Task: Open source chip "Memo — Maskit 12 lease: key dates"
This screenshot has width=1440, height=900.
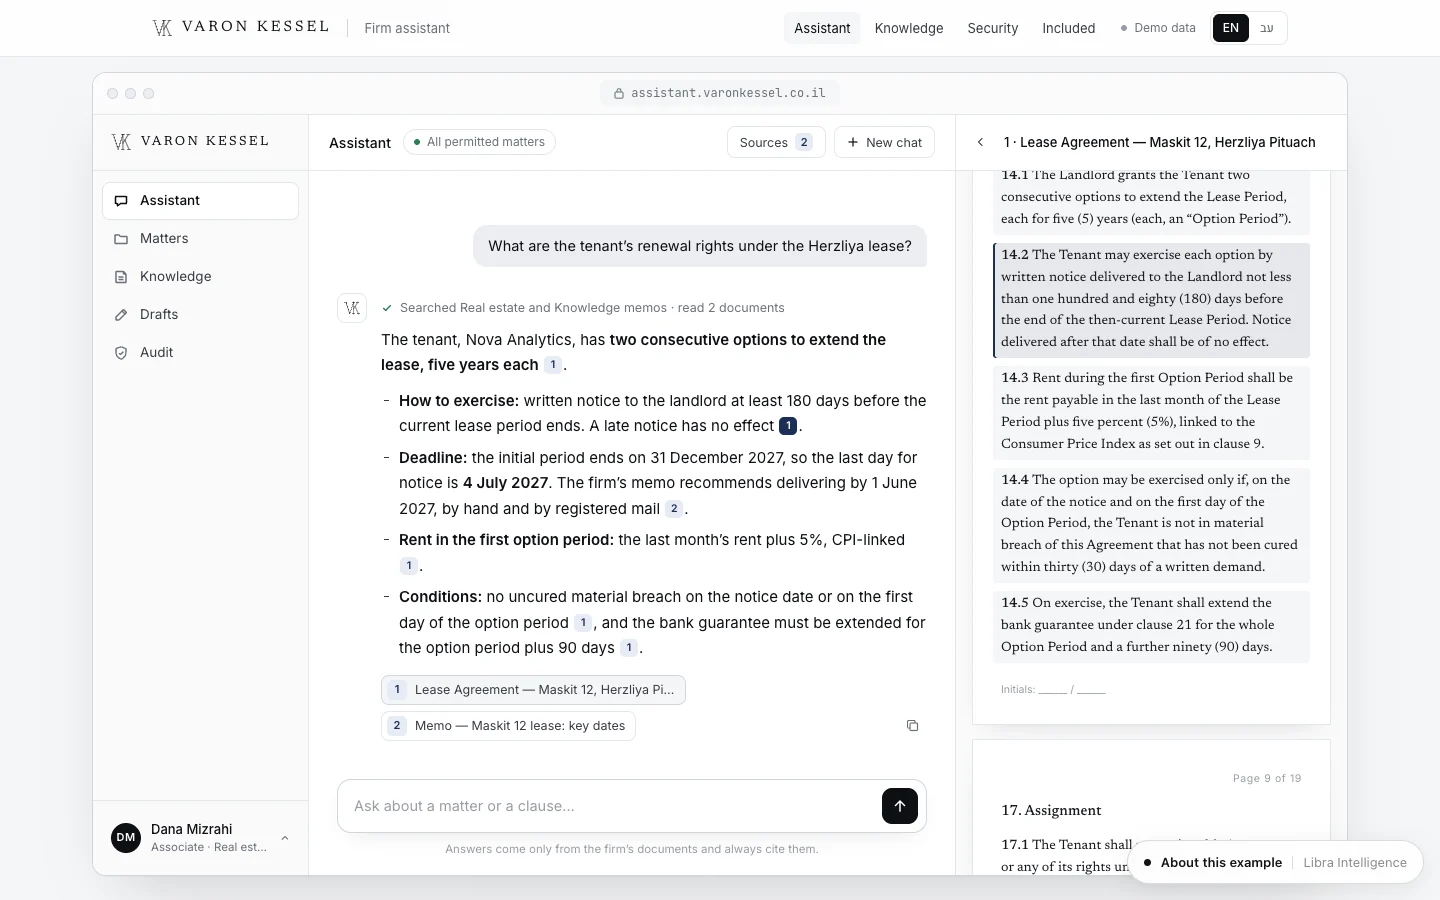Action: [x=508, y=726]
